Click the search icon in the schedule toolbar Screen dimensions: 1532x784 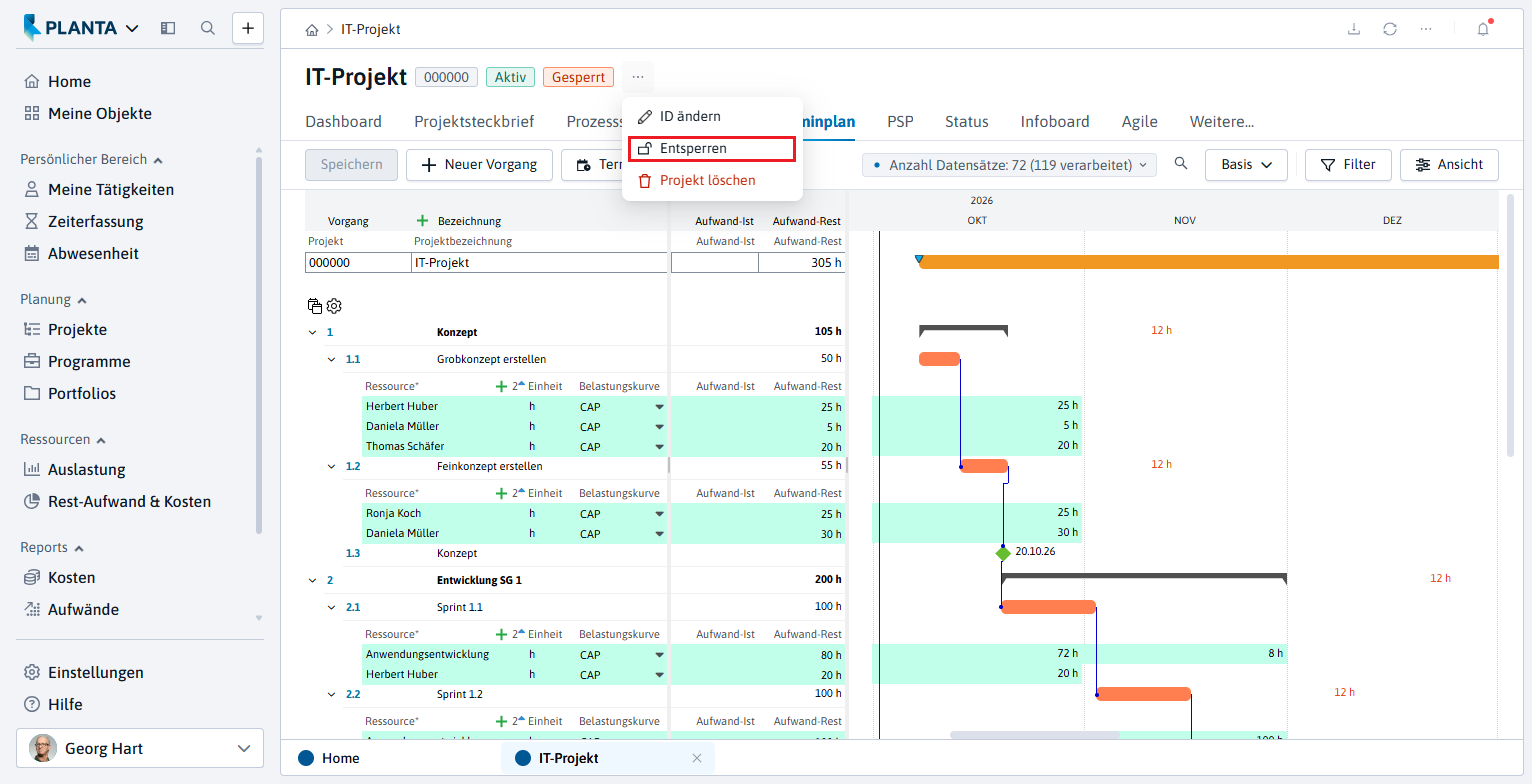pyautogui.click(x=1181, y=164)
